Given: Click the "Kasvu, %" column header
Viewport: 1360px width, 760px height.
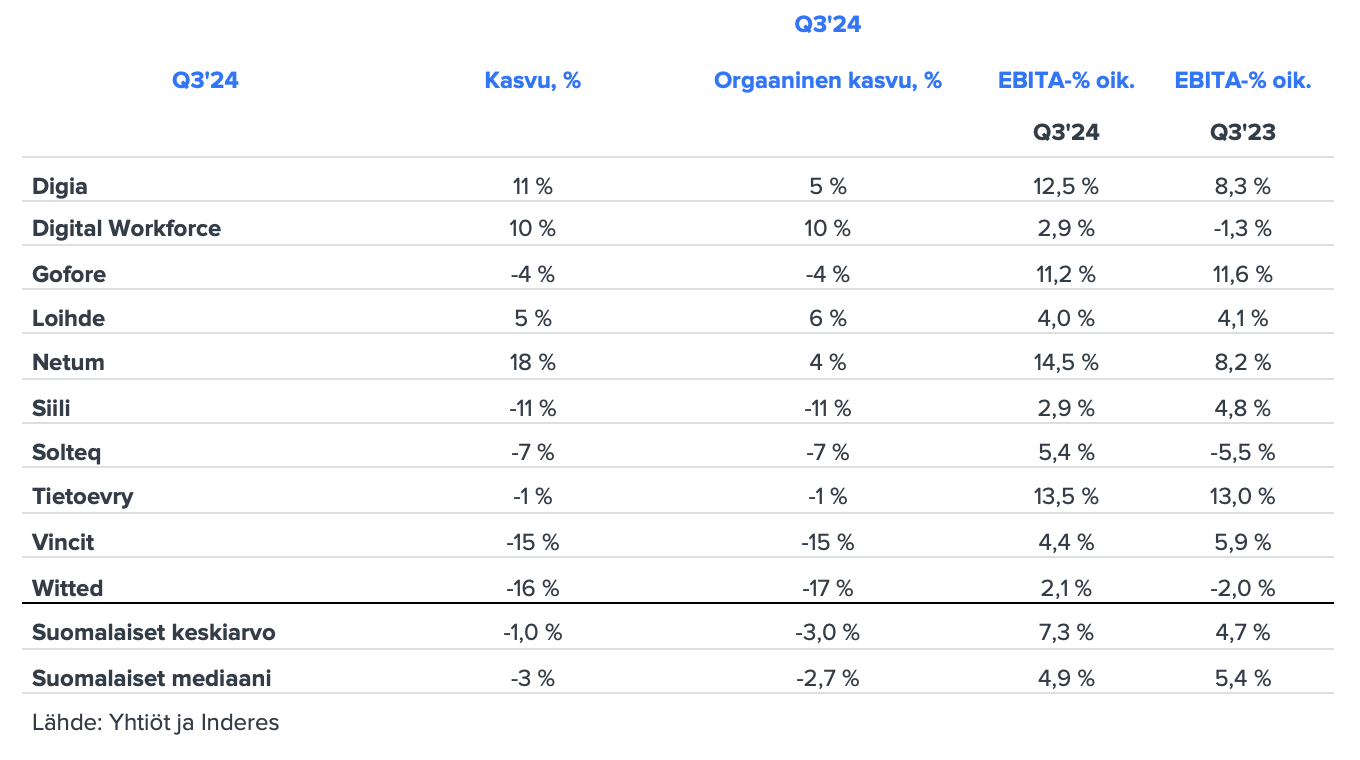Looking at the screenshot, I should (532, 81).
